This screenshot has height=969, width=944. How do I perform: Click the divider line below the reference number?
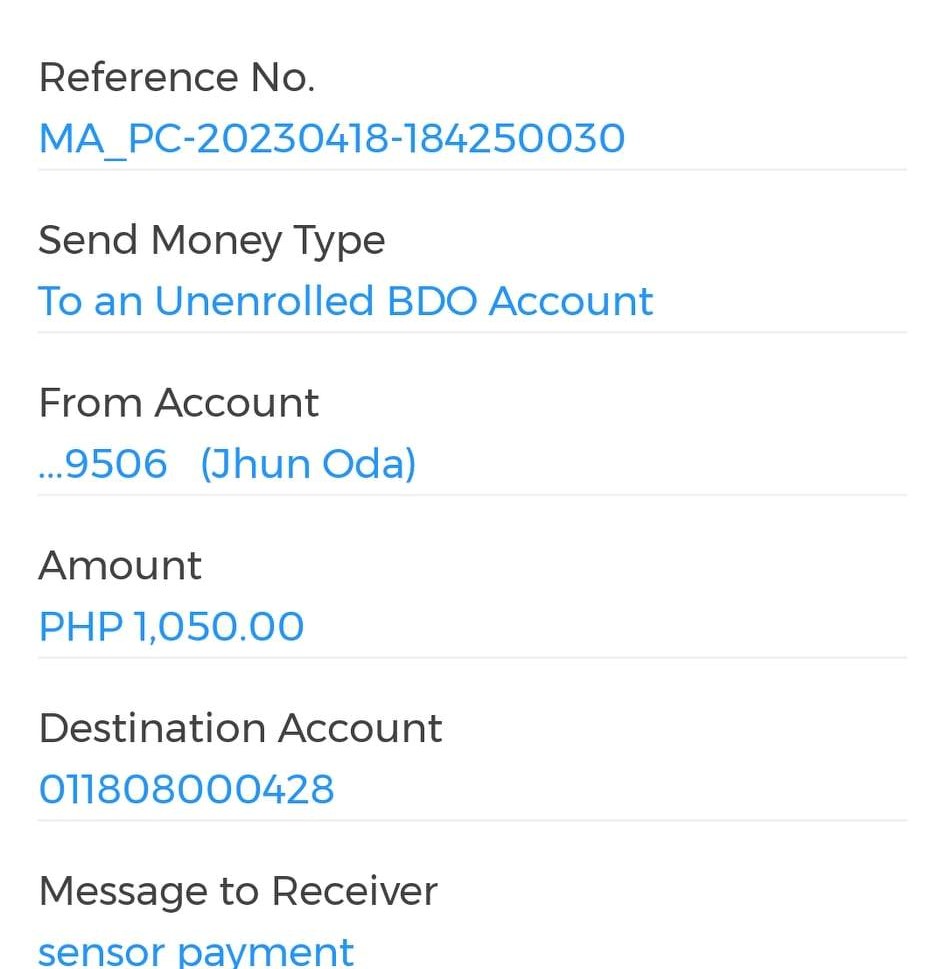coord(472,170)
